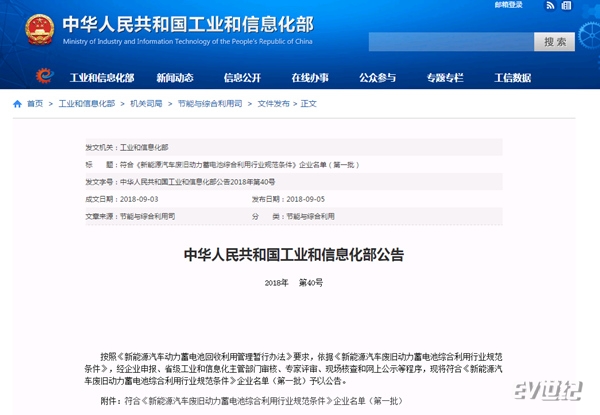600x415 pixels.
Task: Click the icon next to the RSS icon
Action: 566,5
